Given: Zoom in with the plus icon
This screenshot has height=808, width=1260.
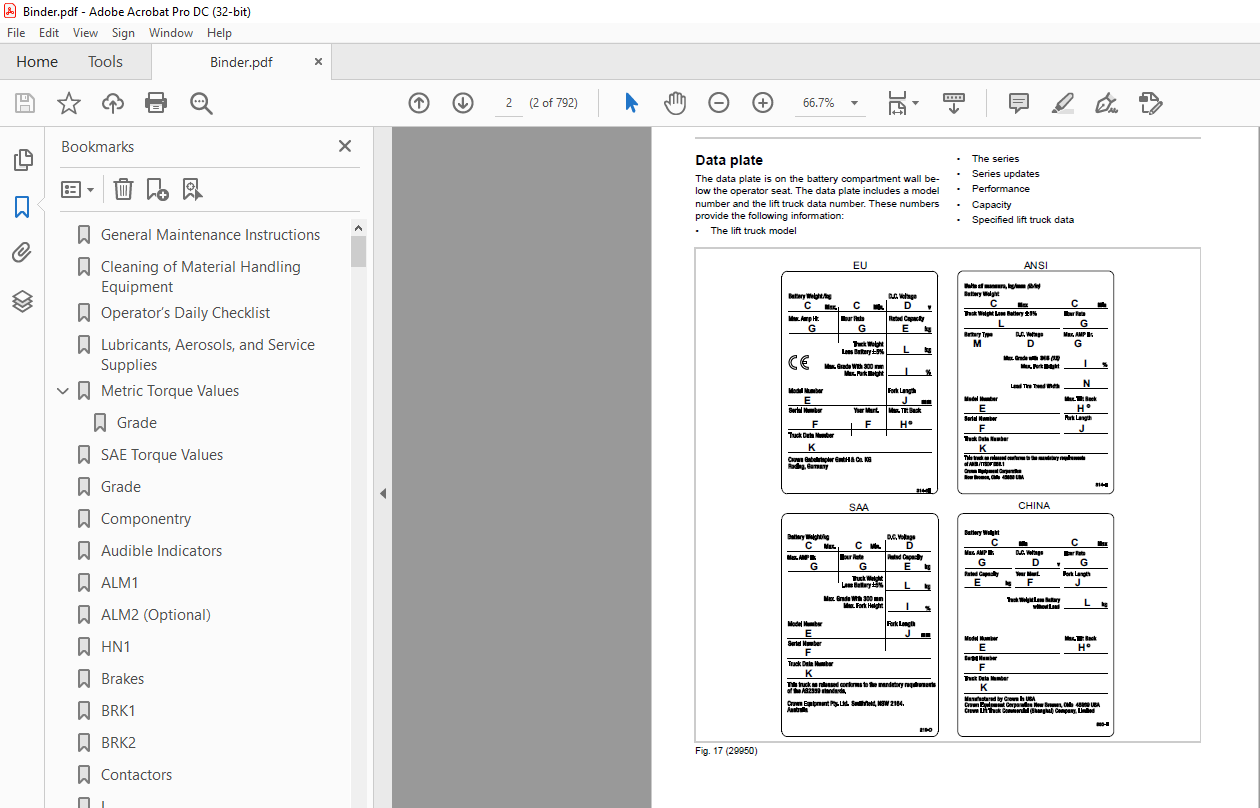Looking at the screenshot, I should point(763,103).
